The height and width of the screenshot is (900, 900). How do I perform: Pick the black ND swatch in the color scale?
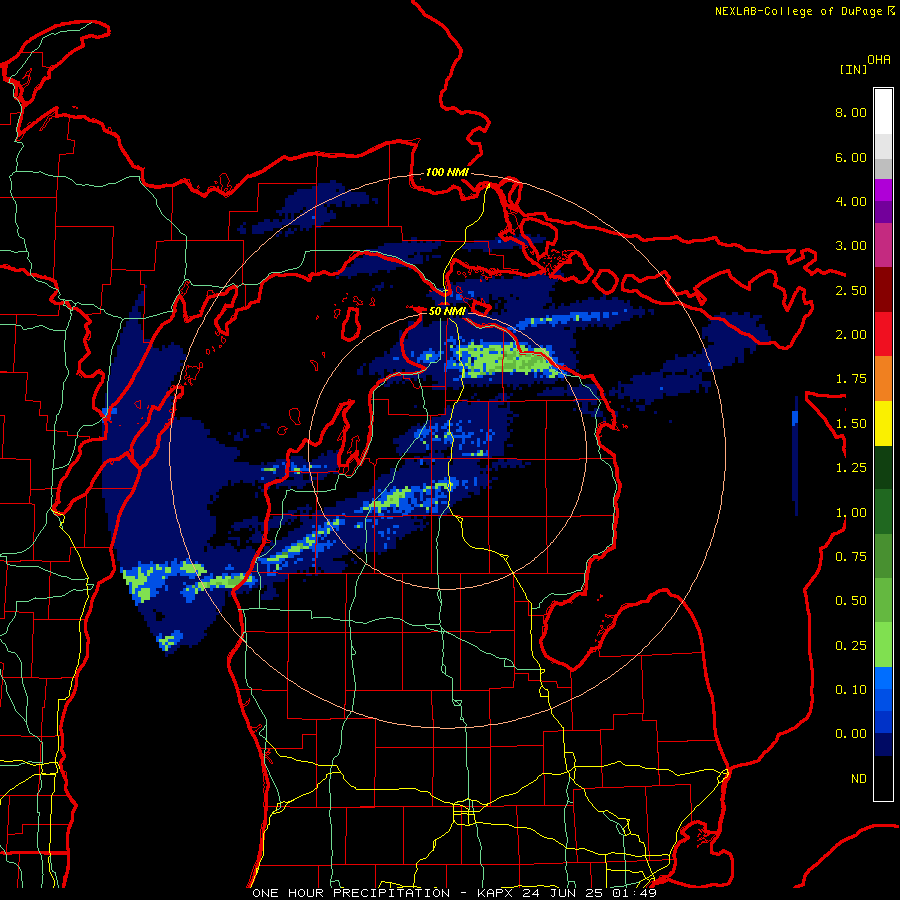click(883, 779)
